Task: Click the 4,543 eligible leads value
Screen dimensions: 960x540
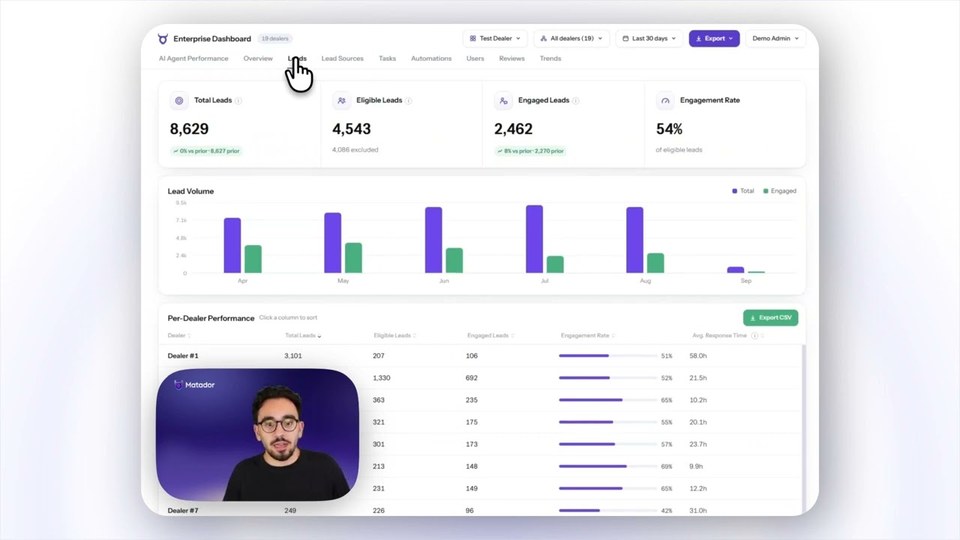Action: point(351,129)
